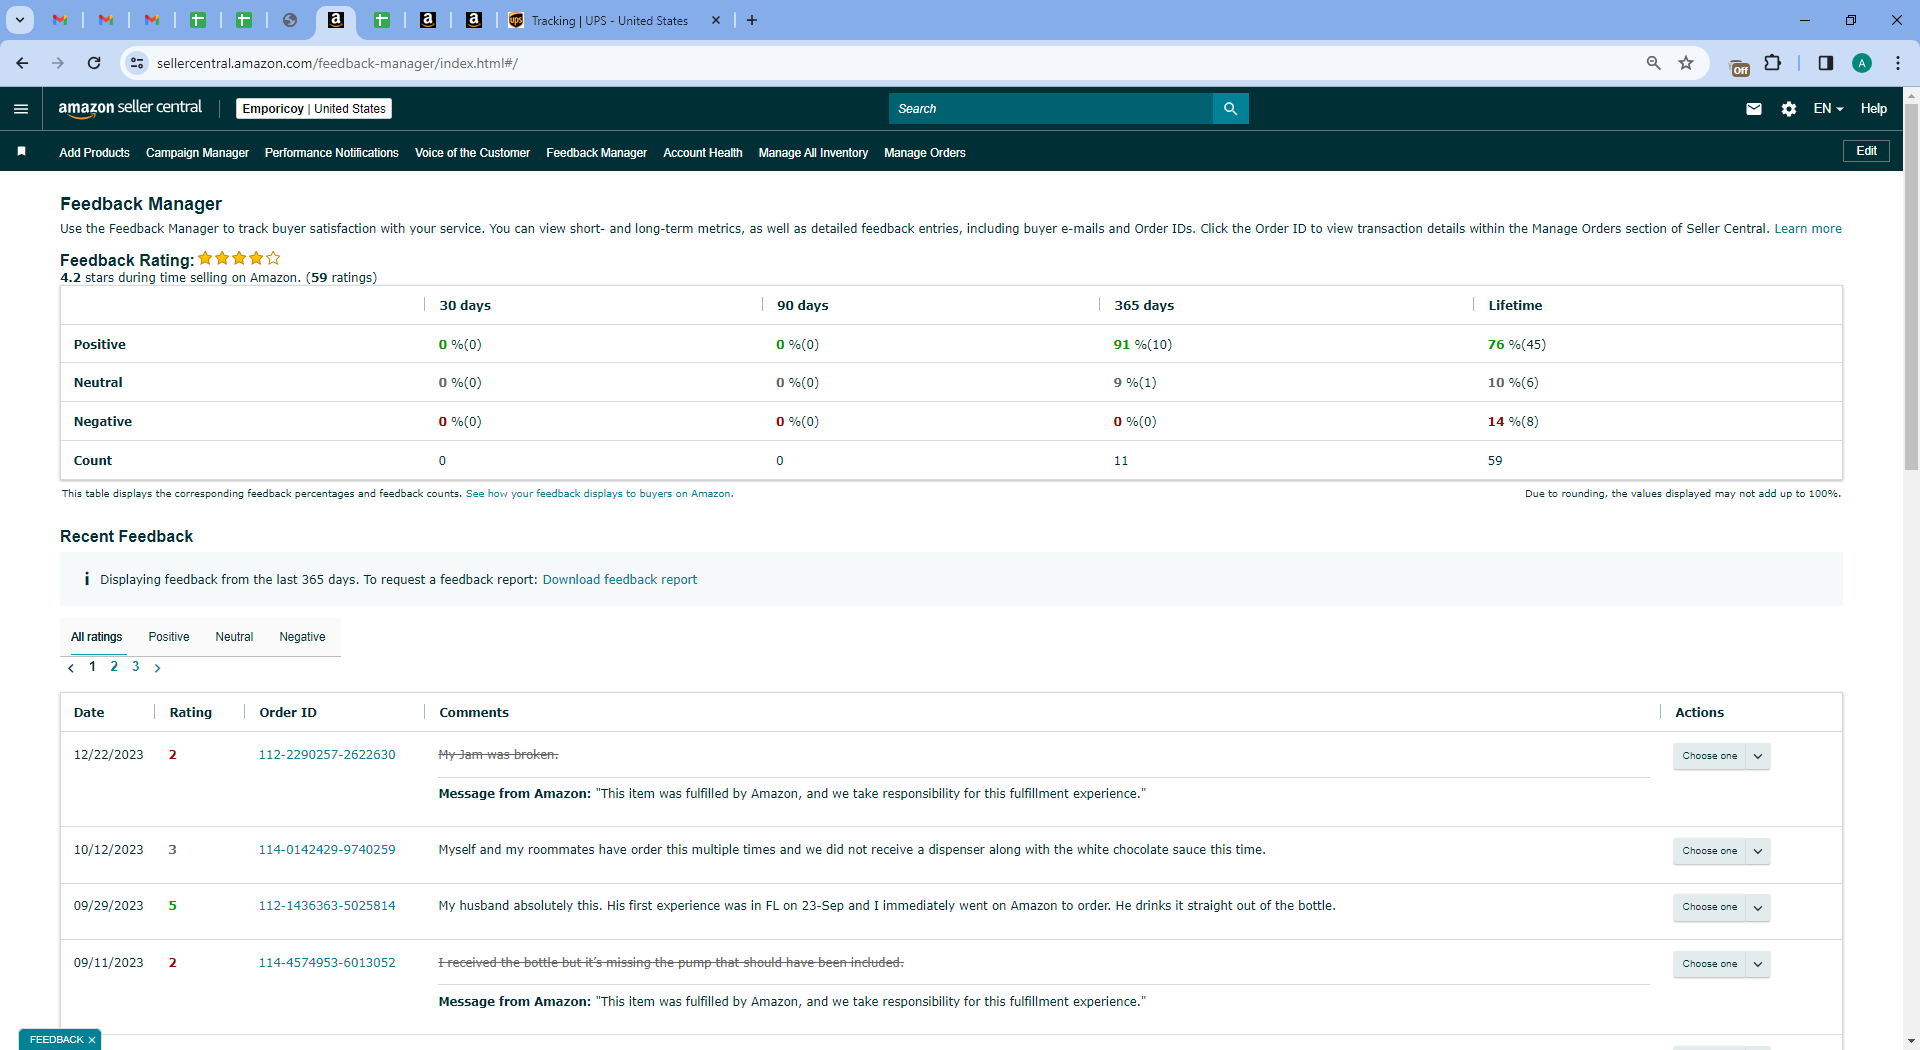Viewport: 1920px width, 1050px height.
Task: Go to feedback page 3
Action: [136, 667]
